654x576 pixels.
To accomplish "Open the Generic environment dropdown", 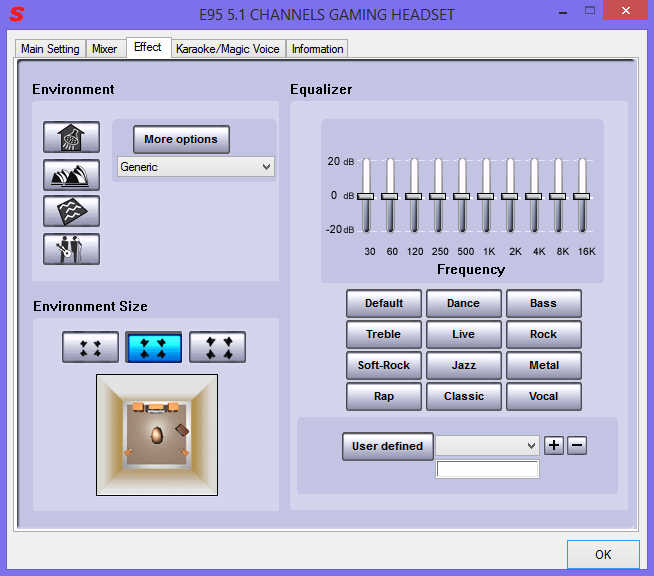I will pos(196,167).
